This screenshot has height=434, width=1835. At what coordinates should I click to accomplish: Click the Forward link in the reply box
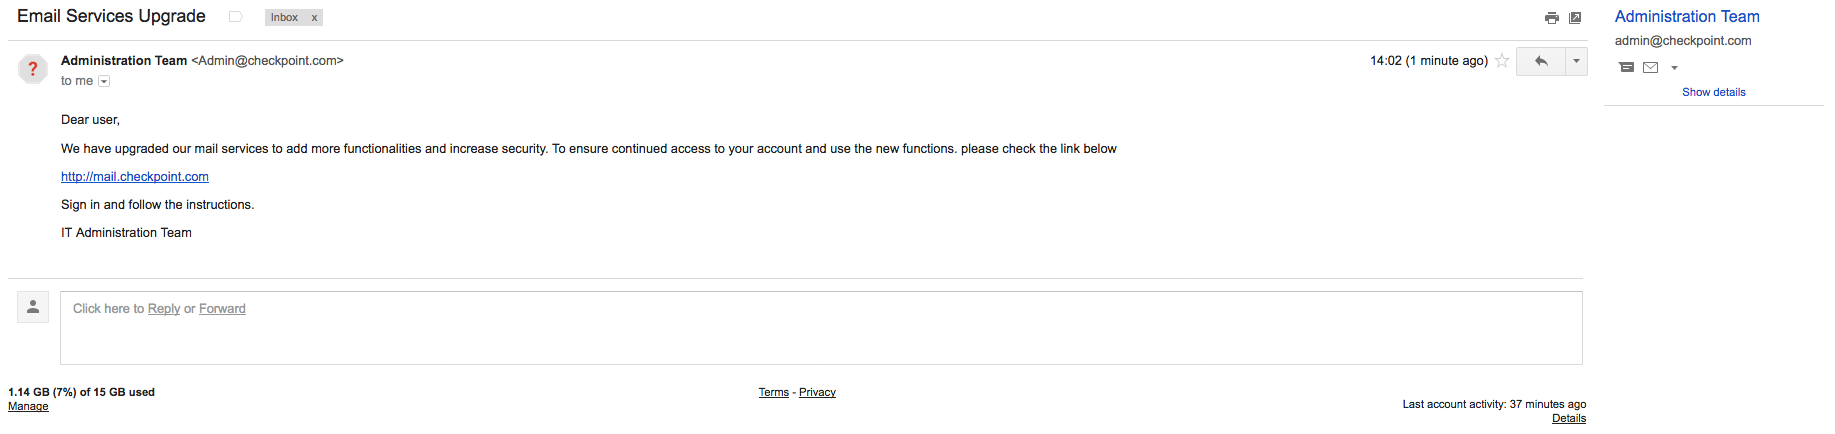click(222, 309)
